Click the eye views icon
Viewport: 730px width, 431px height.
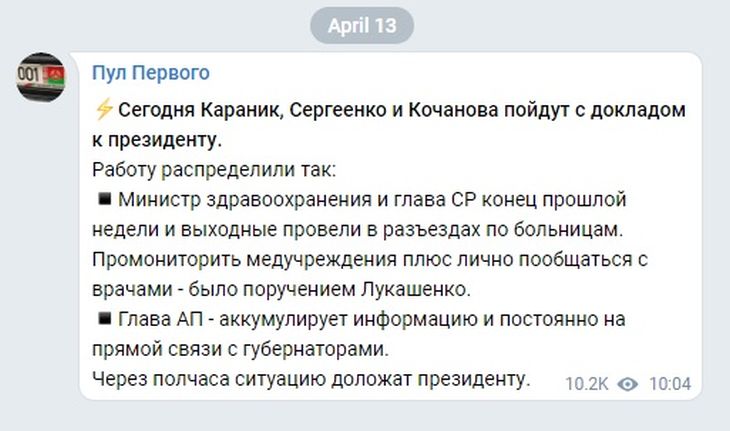628,383
